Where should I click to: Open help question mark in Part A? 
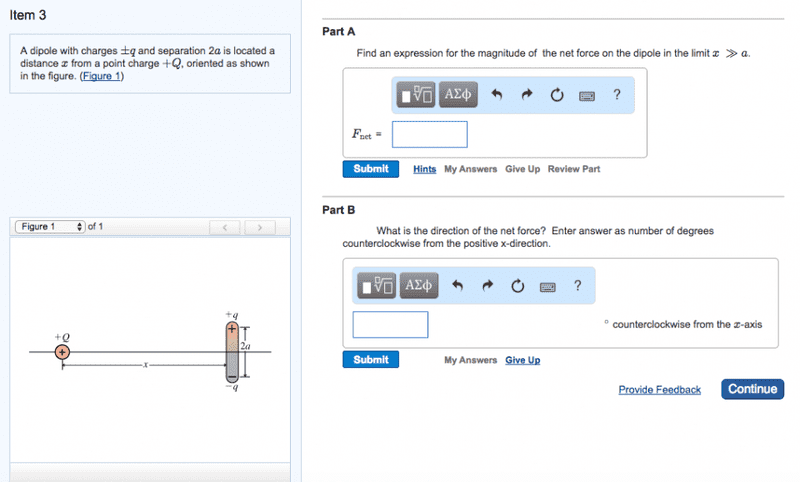coord(617,96)
